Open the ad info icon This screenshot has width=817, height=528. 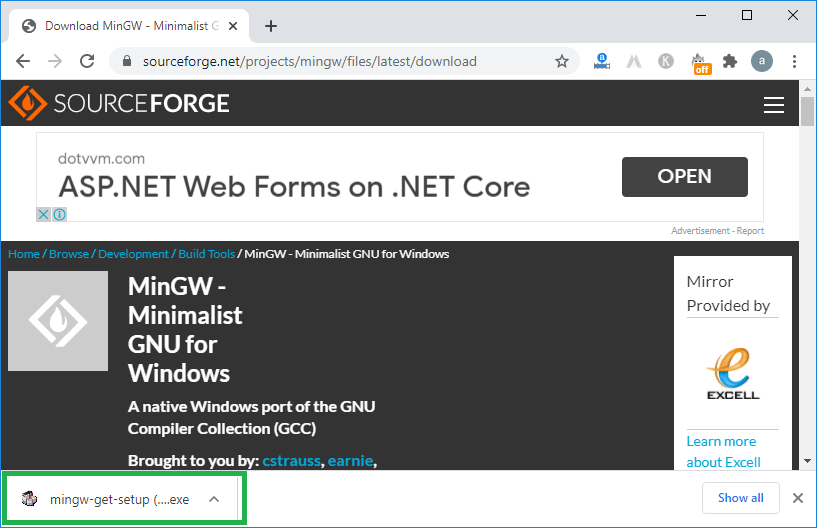(x=59, y=214)
